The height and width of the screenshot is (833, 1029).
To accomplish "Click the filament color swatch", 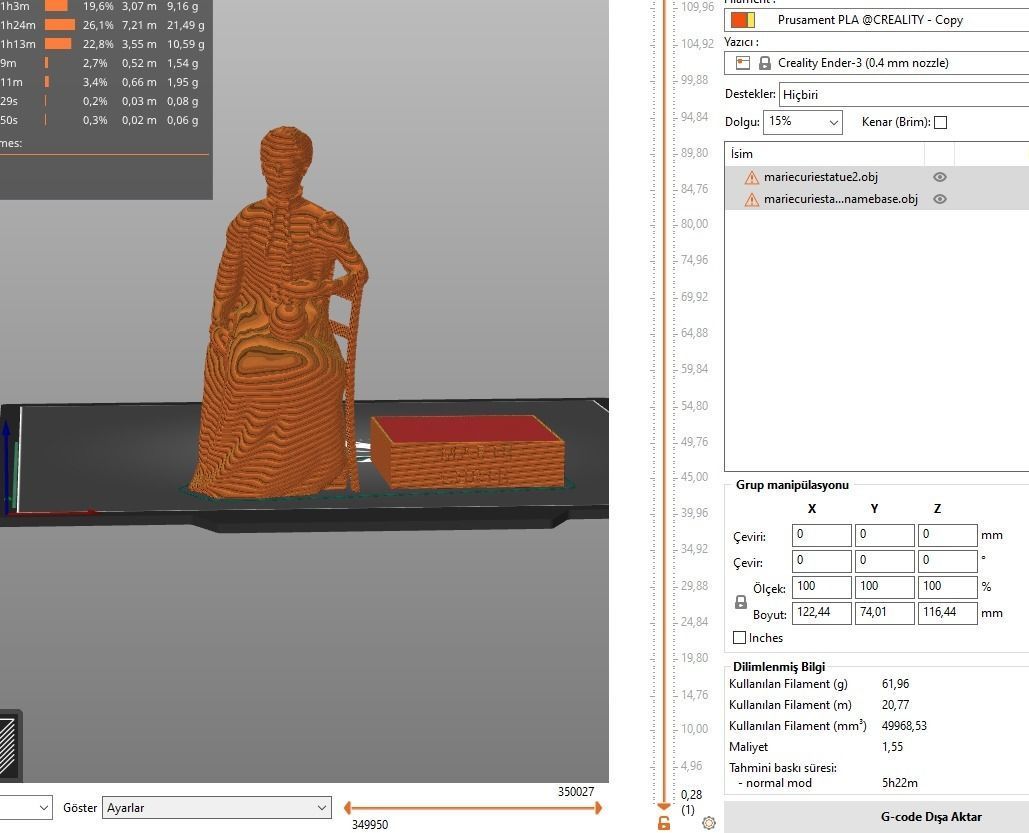I will coord(743,20).
